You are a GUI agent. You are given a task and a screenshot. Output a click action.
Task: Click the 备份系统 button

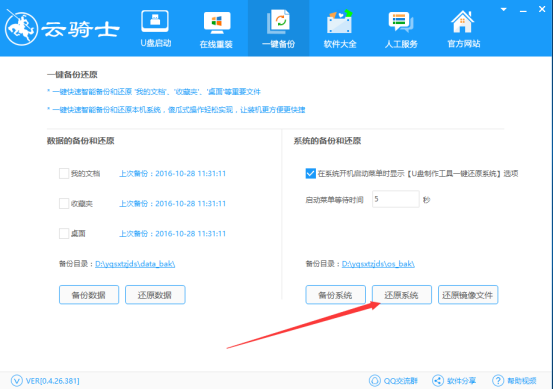(x=335, y=295)
